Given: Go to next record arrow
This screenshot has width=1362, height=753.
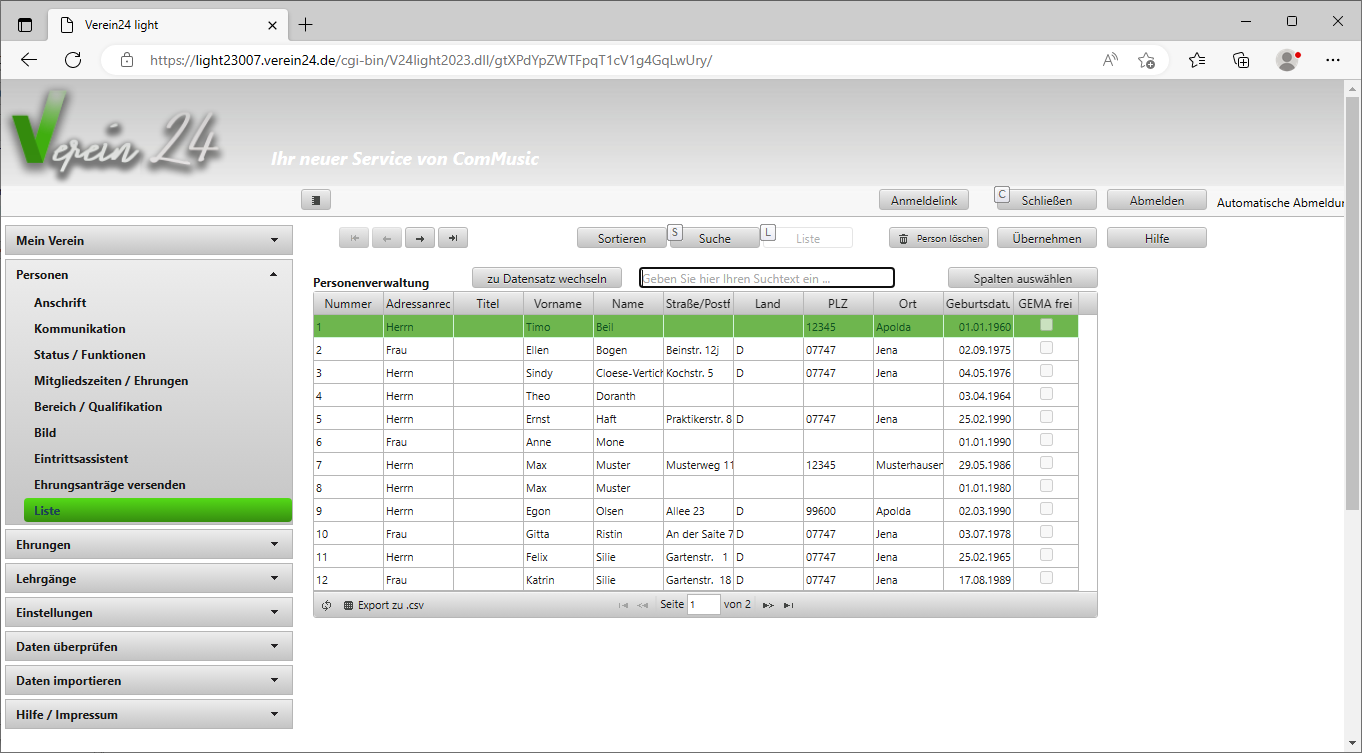Looking at the screenshot, I should [420, 238].
